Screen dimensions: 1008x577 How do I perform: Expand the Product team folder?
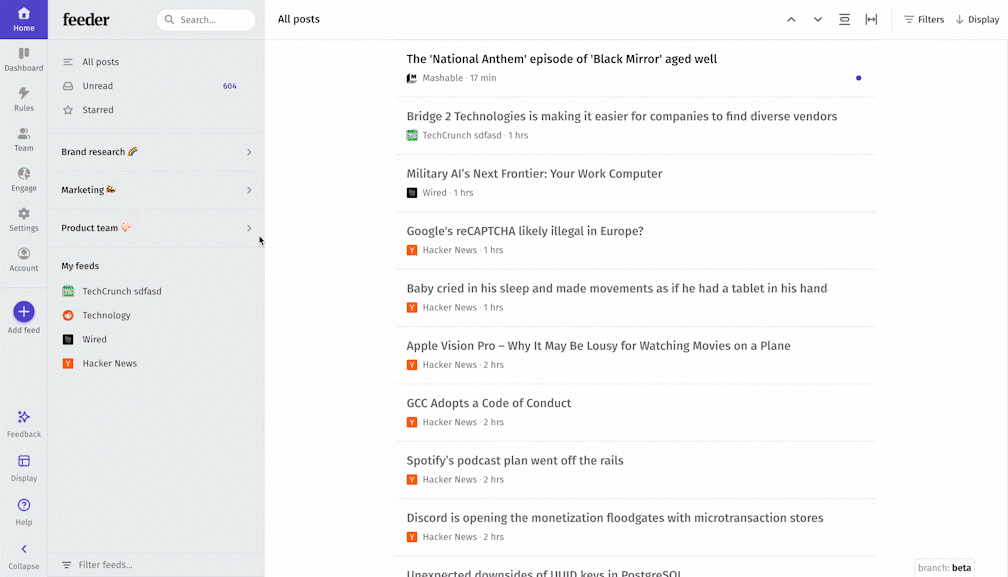(x=249, y=228)
